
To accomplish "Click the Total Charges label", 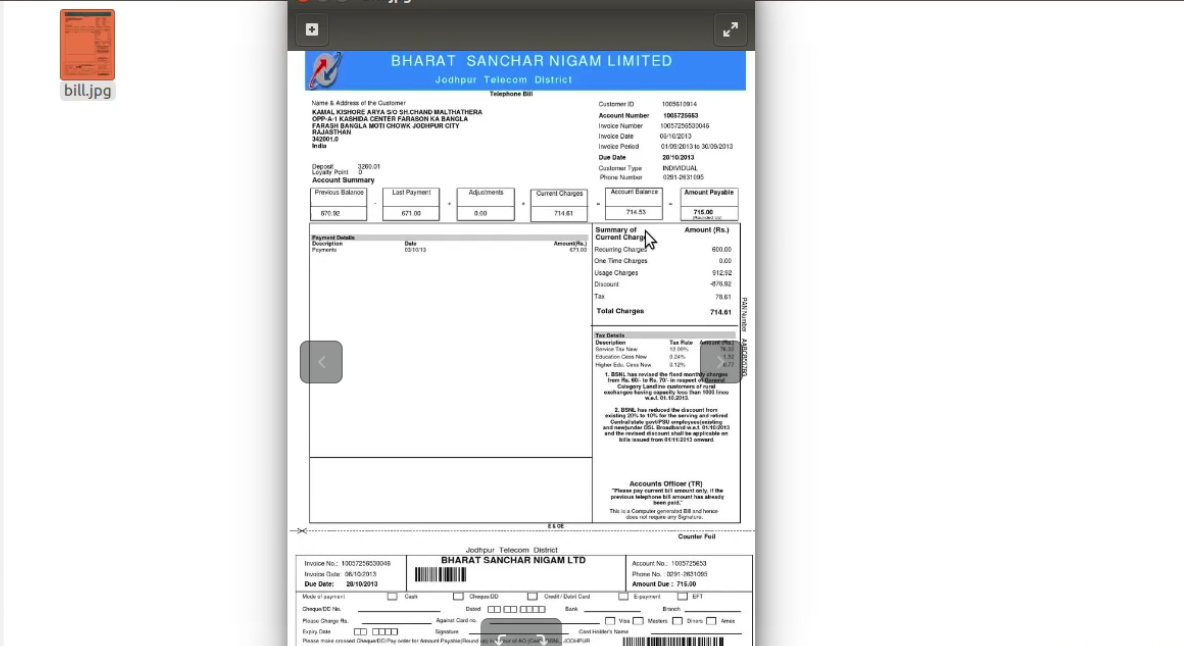I will point(620,311).
